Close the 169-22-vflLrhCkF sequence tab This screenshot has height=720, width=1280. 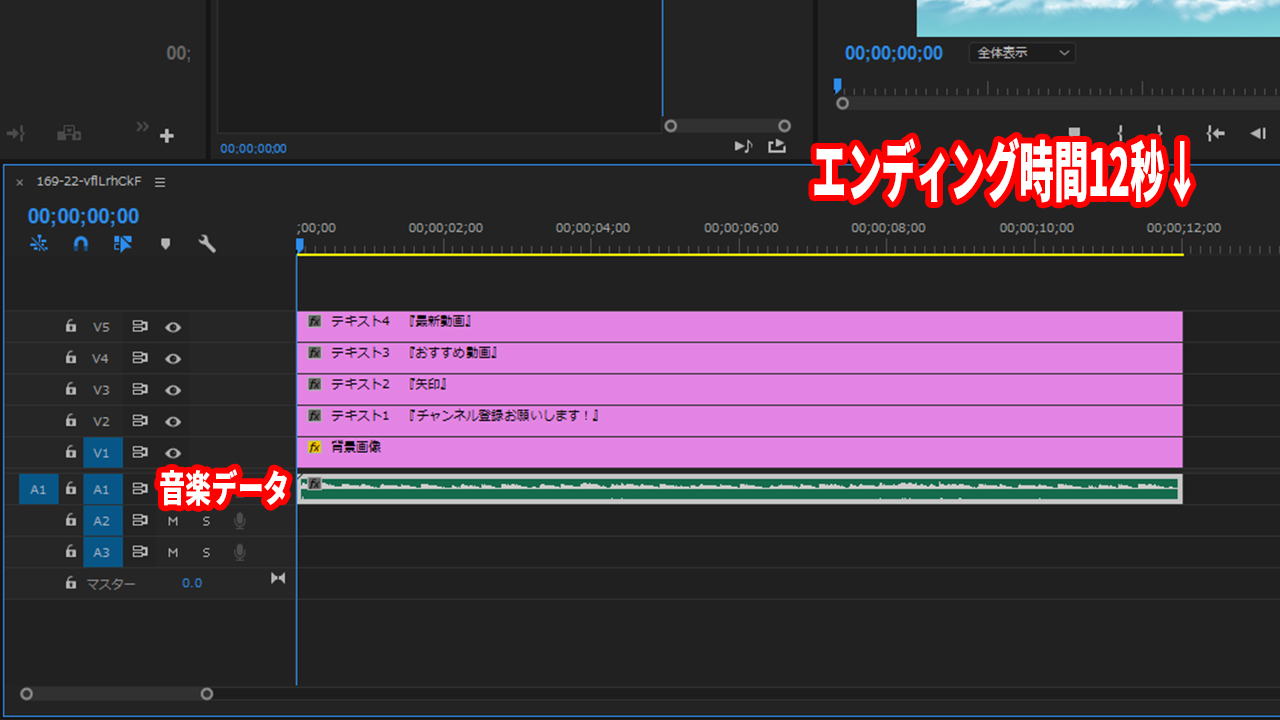(x=19, y=183)
